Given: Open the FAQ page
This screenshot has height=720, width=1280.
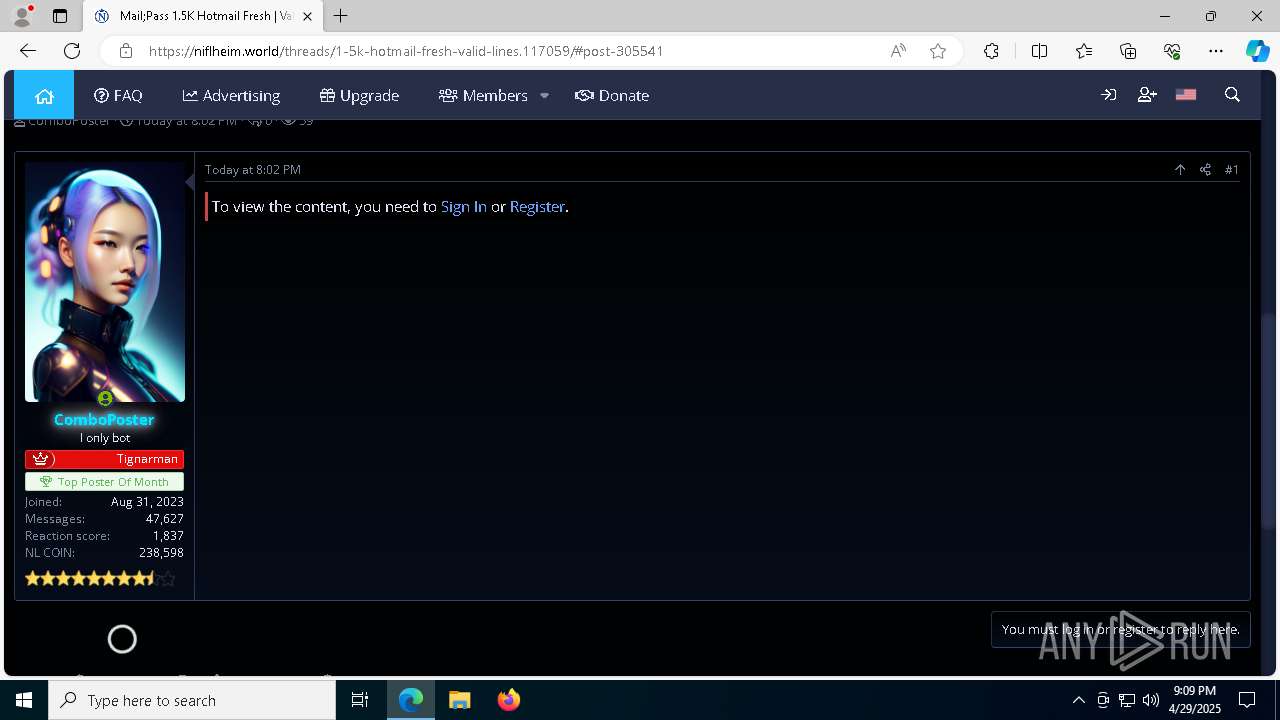Looking at the screenshot, I should click(118, 95).
